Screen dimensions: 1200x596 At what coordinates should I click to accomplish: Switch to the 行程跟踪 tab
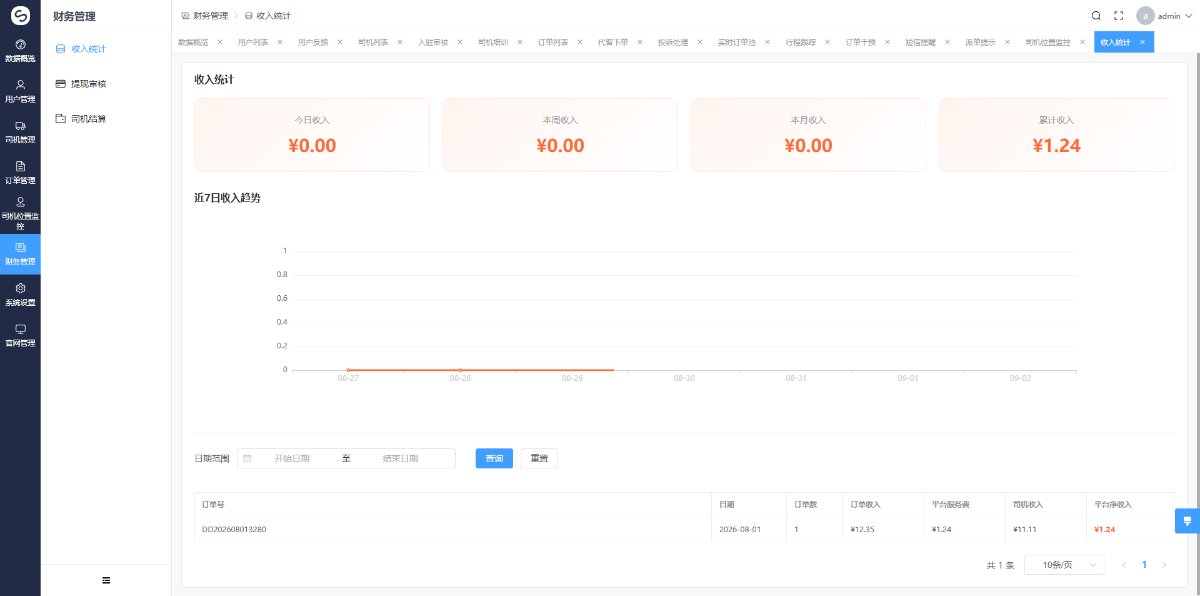click(x=801, y=42)
